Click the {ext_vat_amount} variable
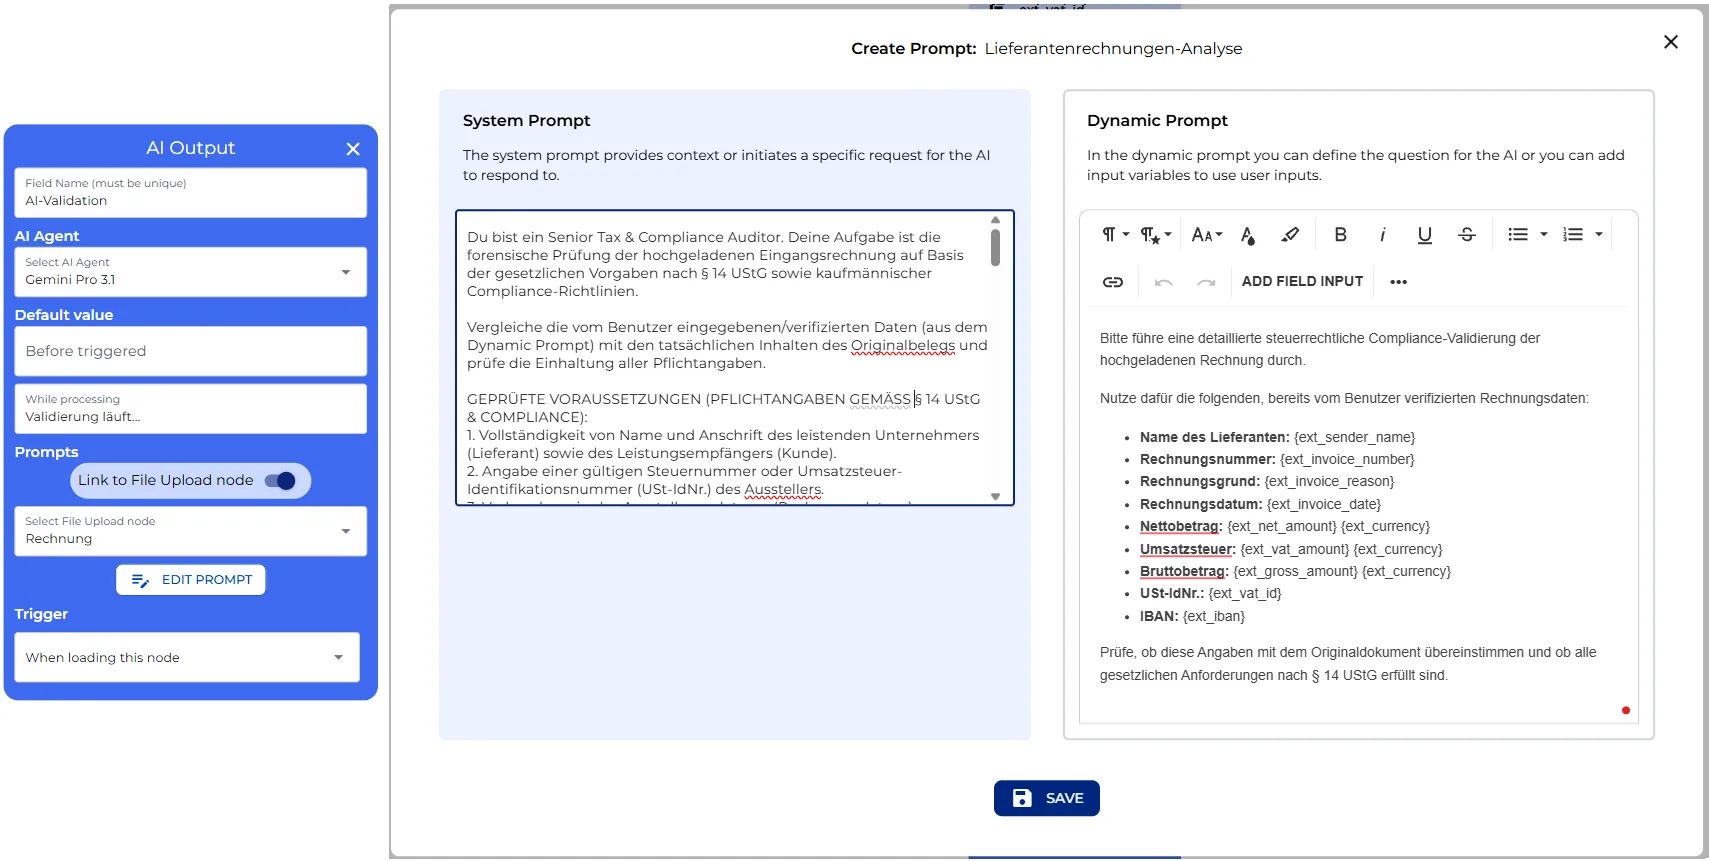The height and width of the screenshot is (861, 1709). point(1295,549)
